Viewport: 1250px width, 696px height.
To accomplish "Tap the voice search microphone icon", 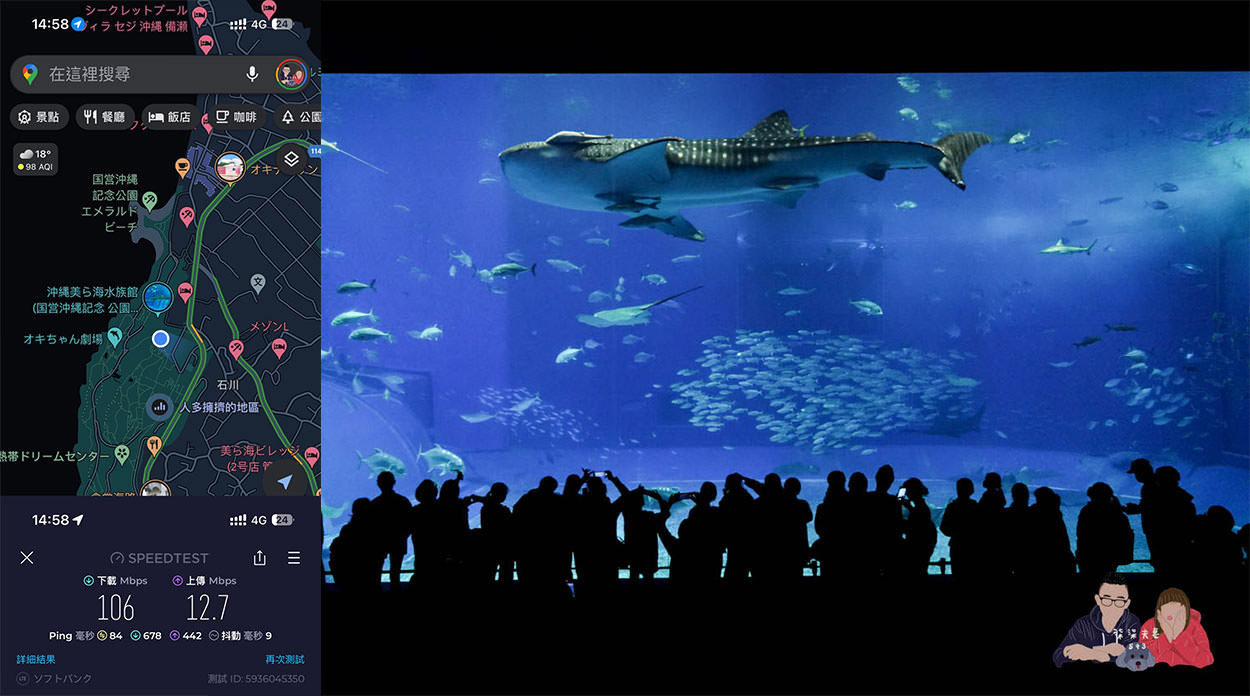I will (x=252, y=74).
